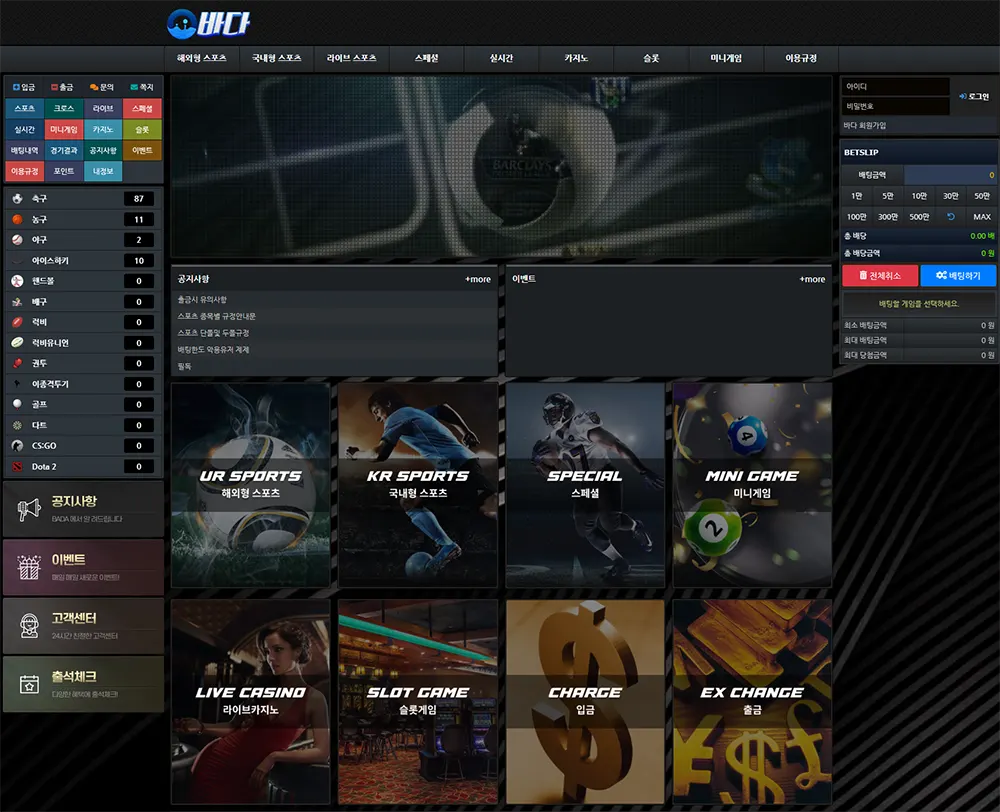Viewport: 1000px width, 812px height.
Task: Click the betslip reset arrow icon
Action: pyautogui.click(x=950, y=217)
